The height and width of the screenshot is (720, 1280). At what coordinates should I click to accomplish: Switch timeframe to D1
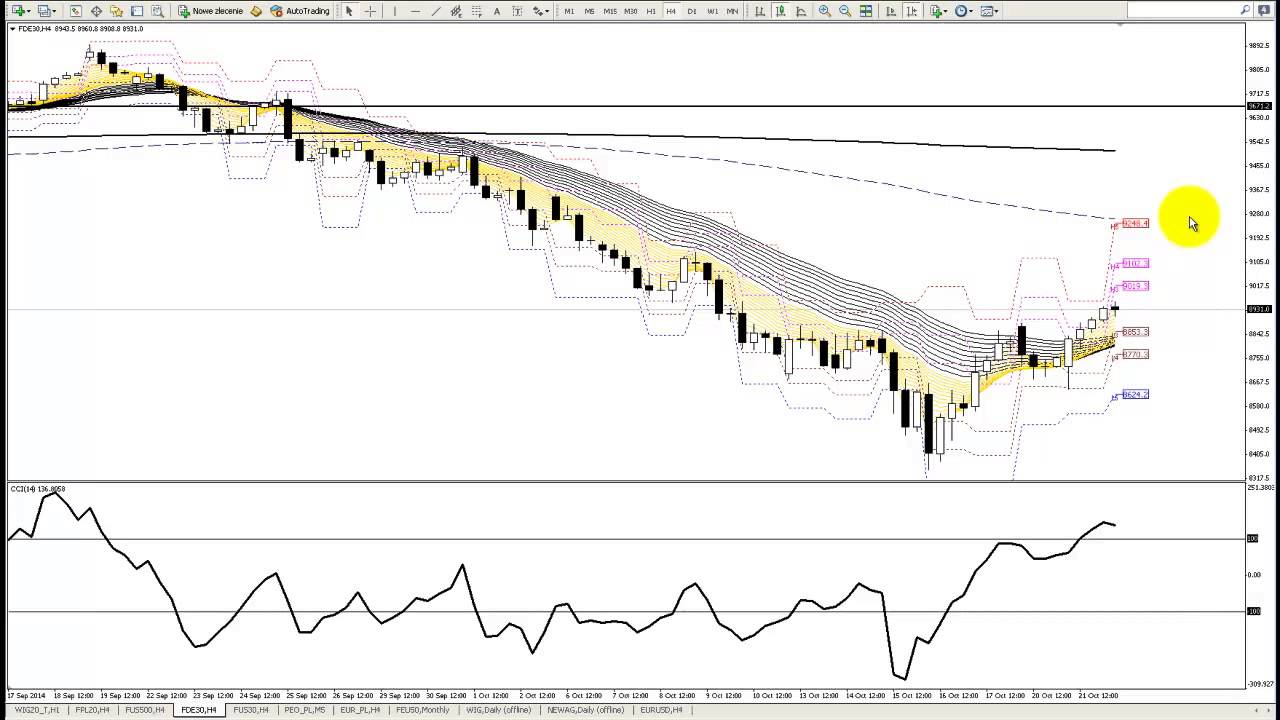[692, 11]
